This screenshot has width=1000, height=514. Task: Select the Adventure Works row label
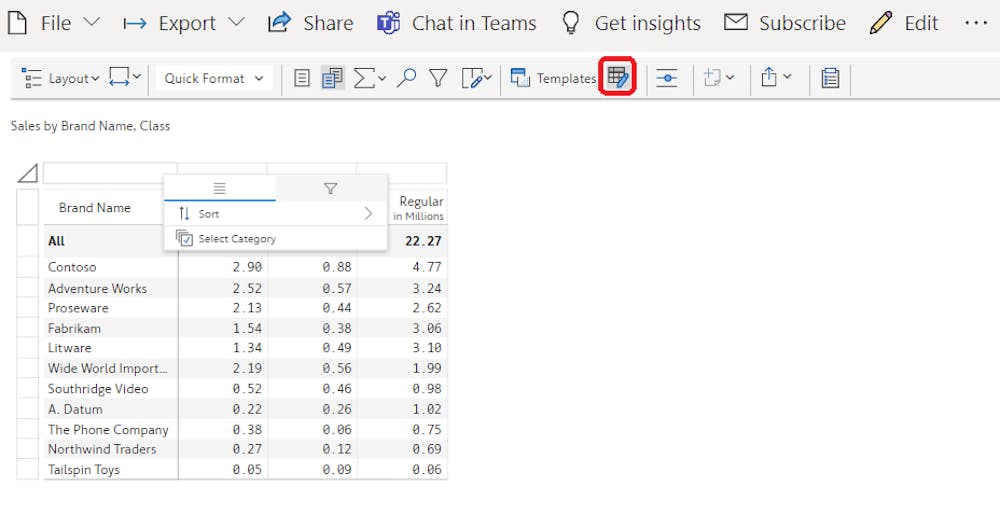tap(97, 288)
